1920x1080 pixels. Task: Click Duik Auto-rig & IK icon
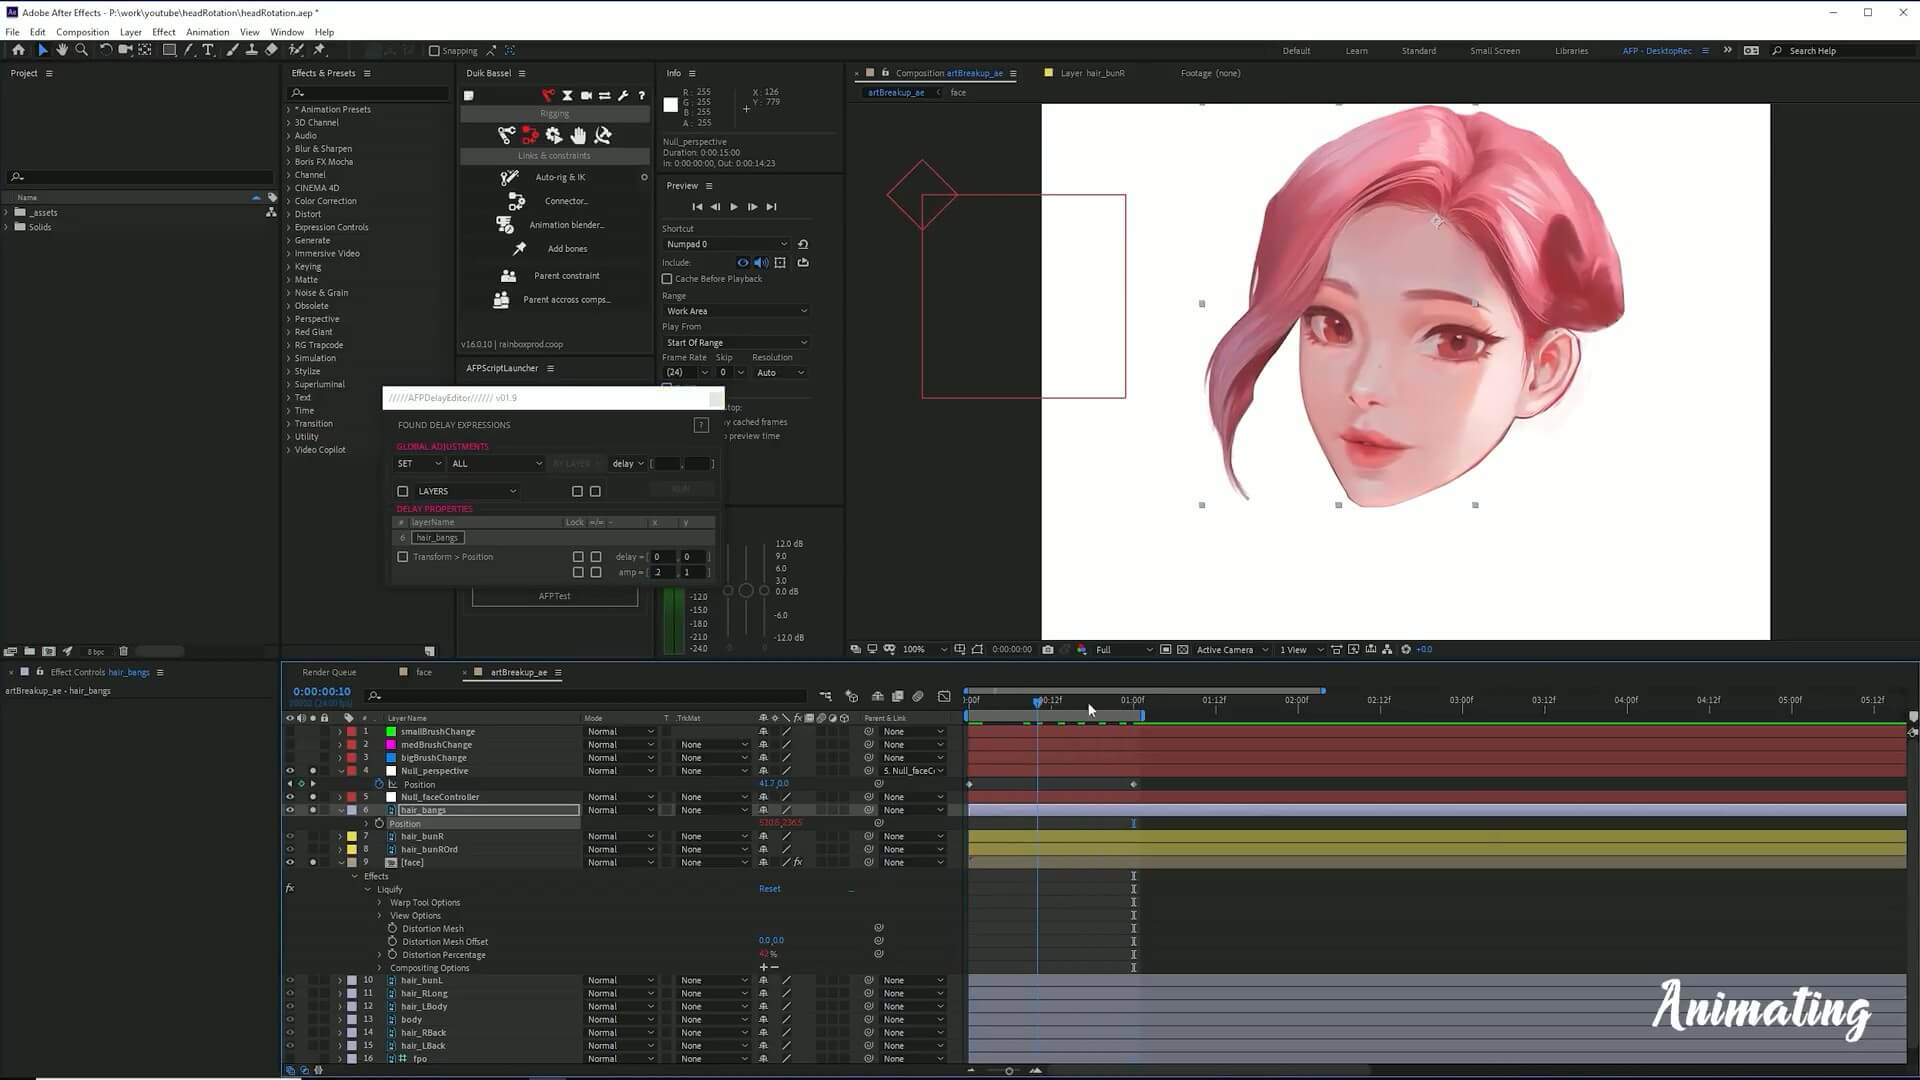pos(509,177)
